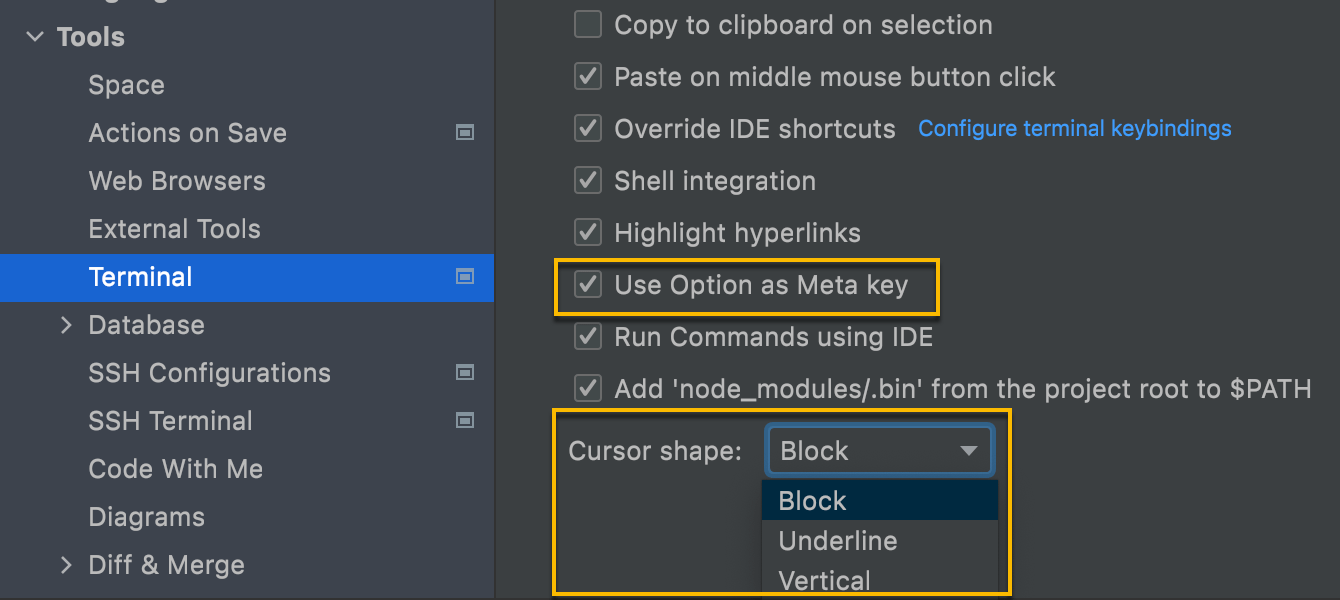
Task: Toggle Highlight hyperlinks checkbox
Action: tap(588, 233)
